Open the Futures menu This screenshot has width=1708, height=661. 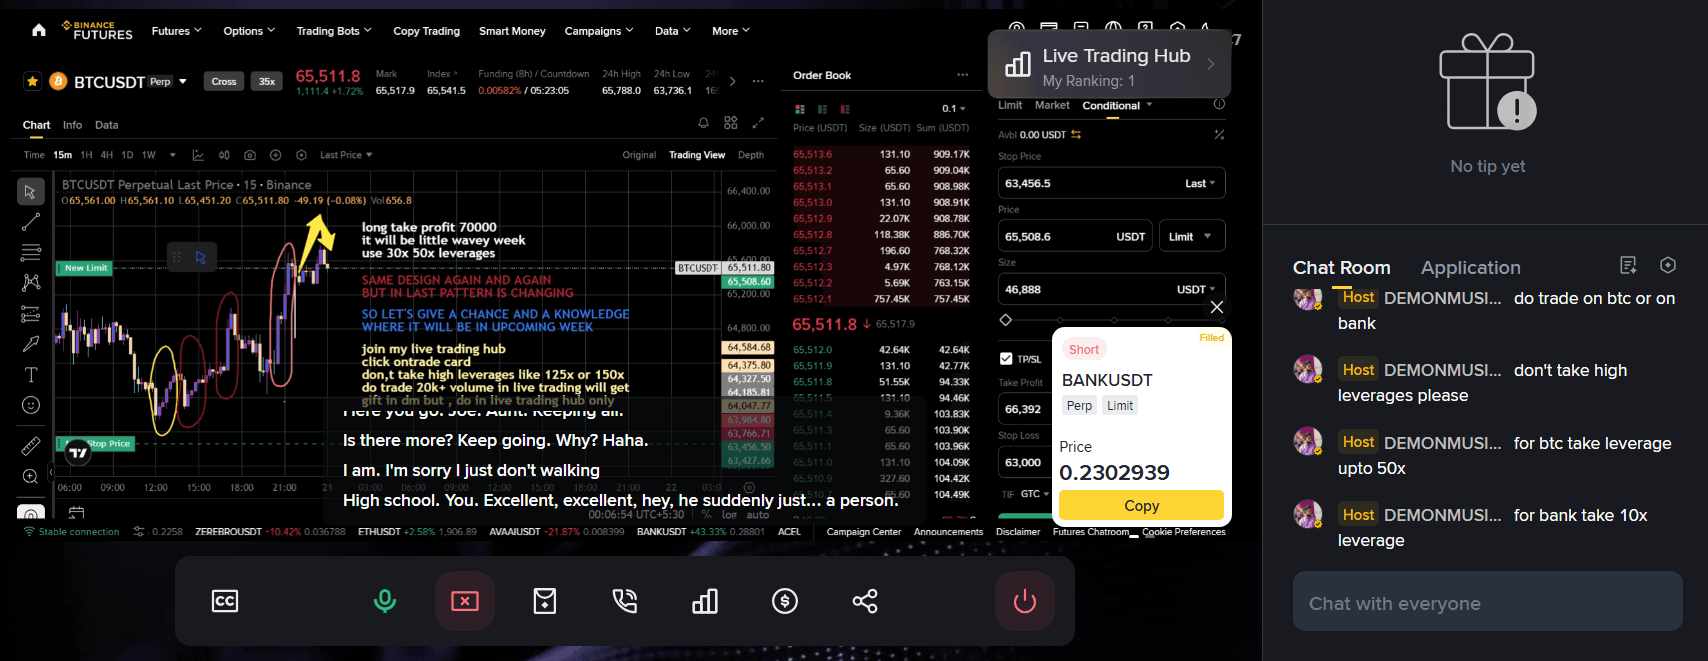(x=176, y=31)
